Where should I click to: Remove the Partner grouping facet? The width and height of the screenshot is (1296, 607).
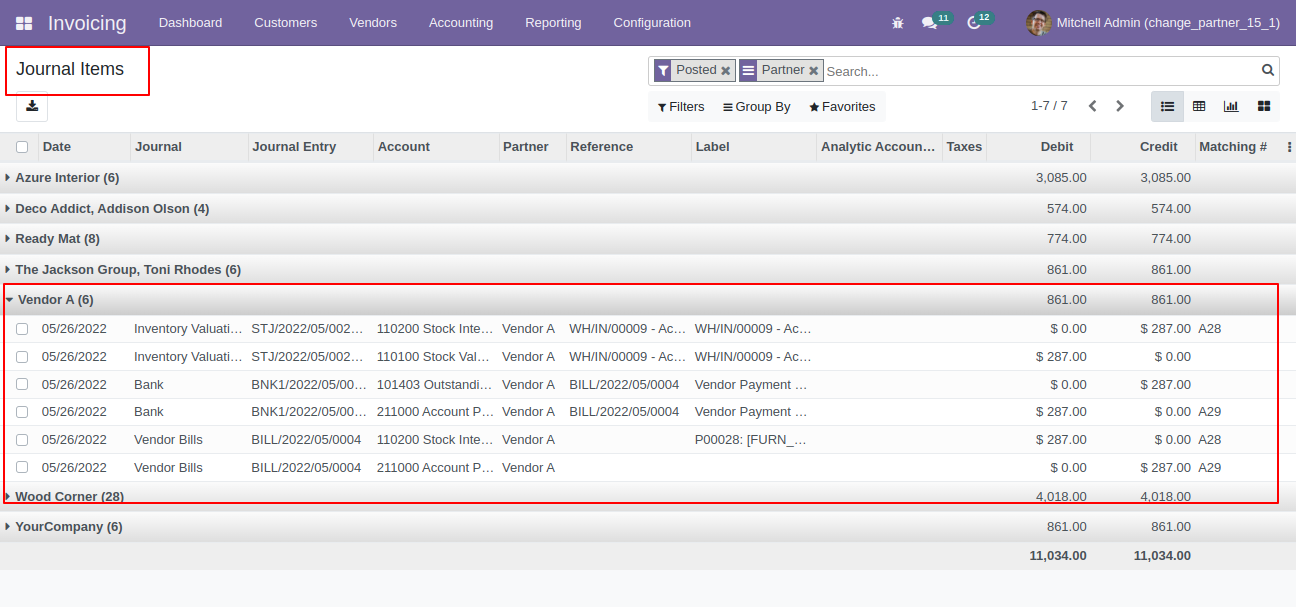pos(814,71)
